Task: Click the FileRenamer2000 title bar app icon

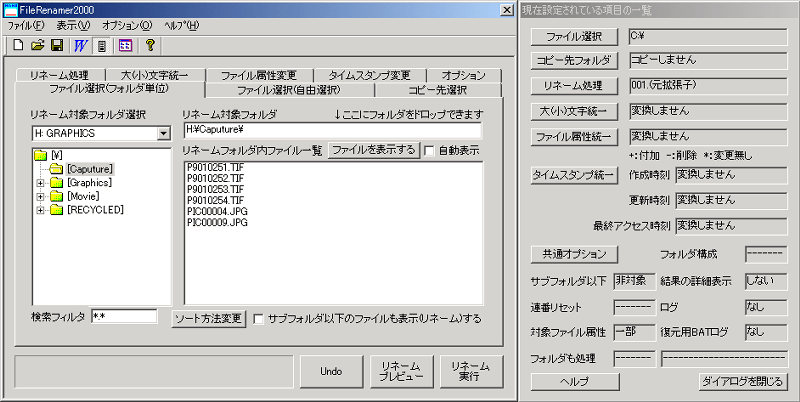Action: coord(11,10)
